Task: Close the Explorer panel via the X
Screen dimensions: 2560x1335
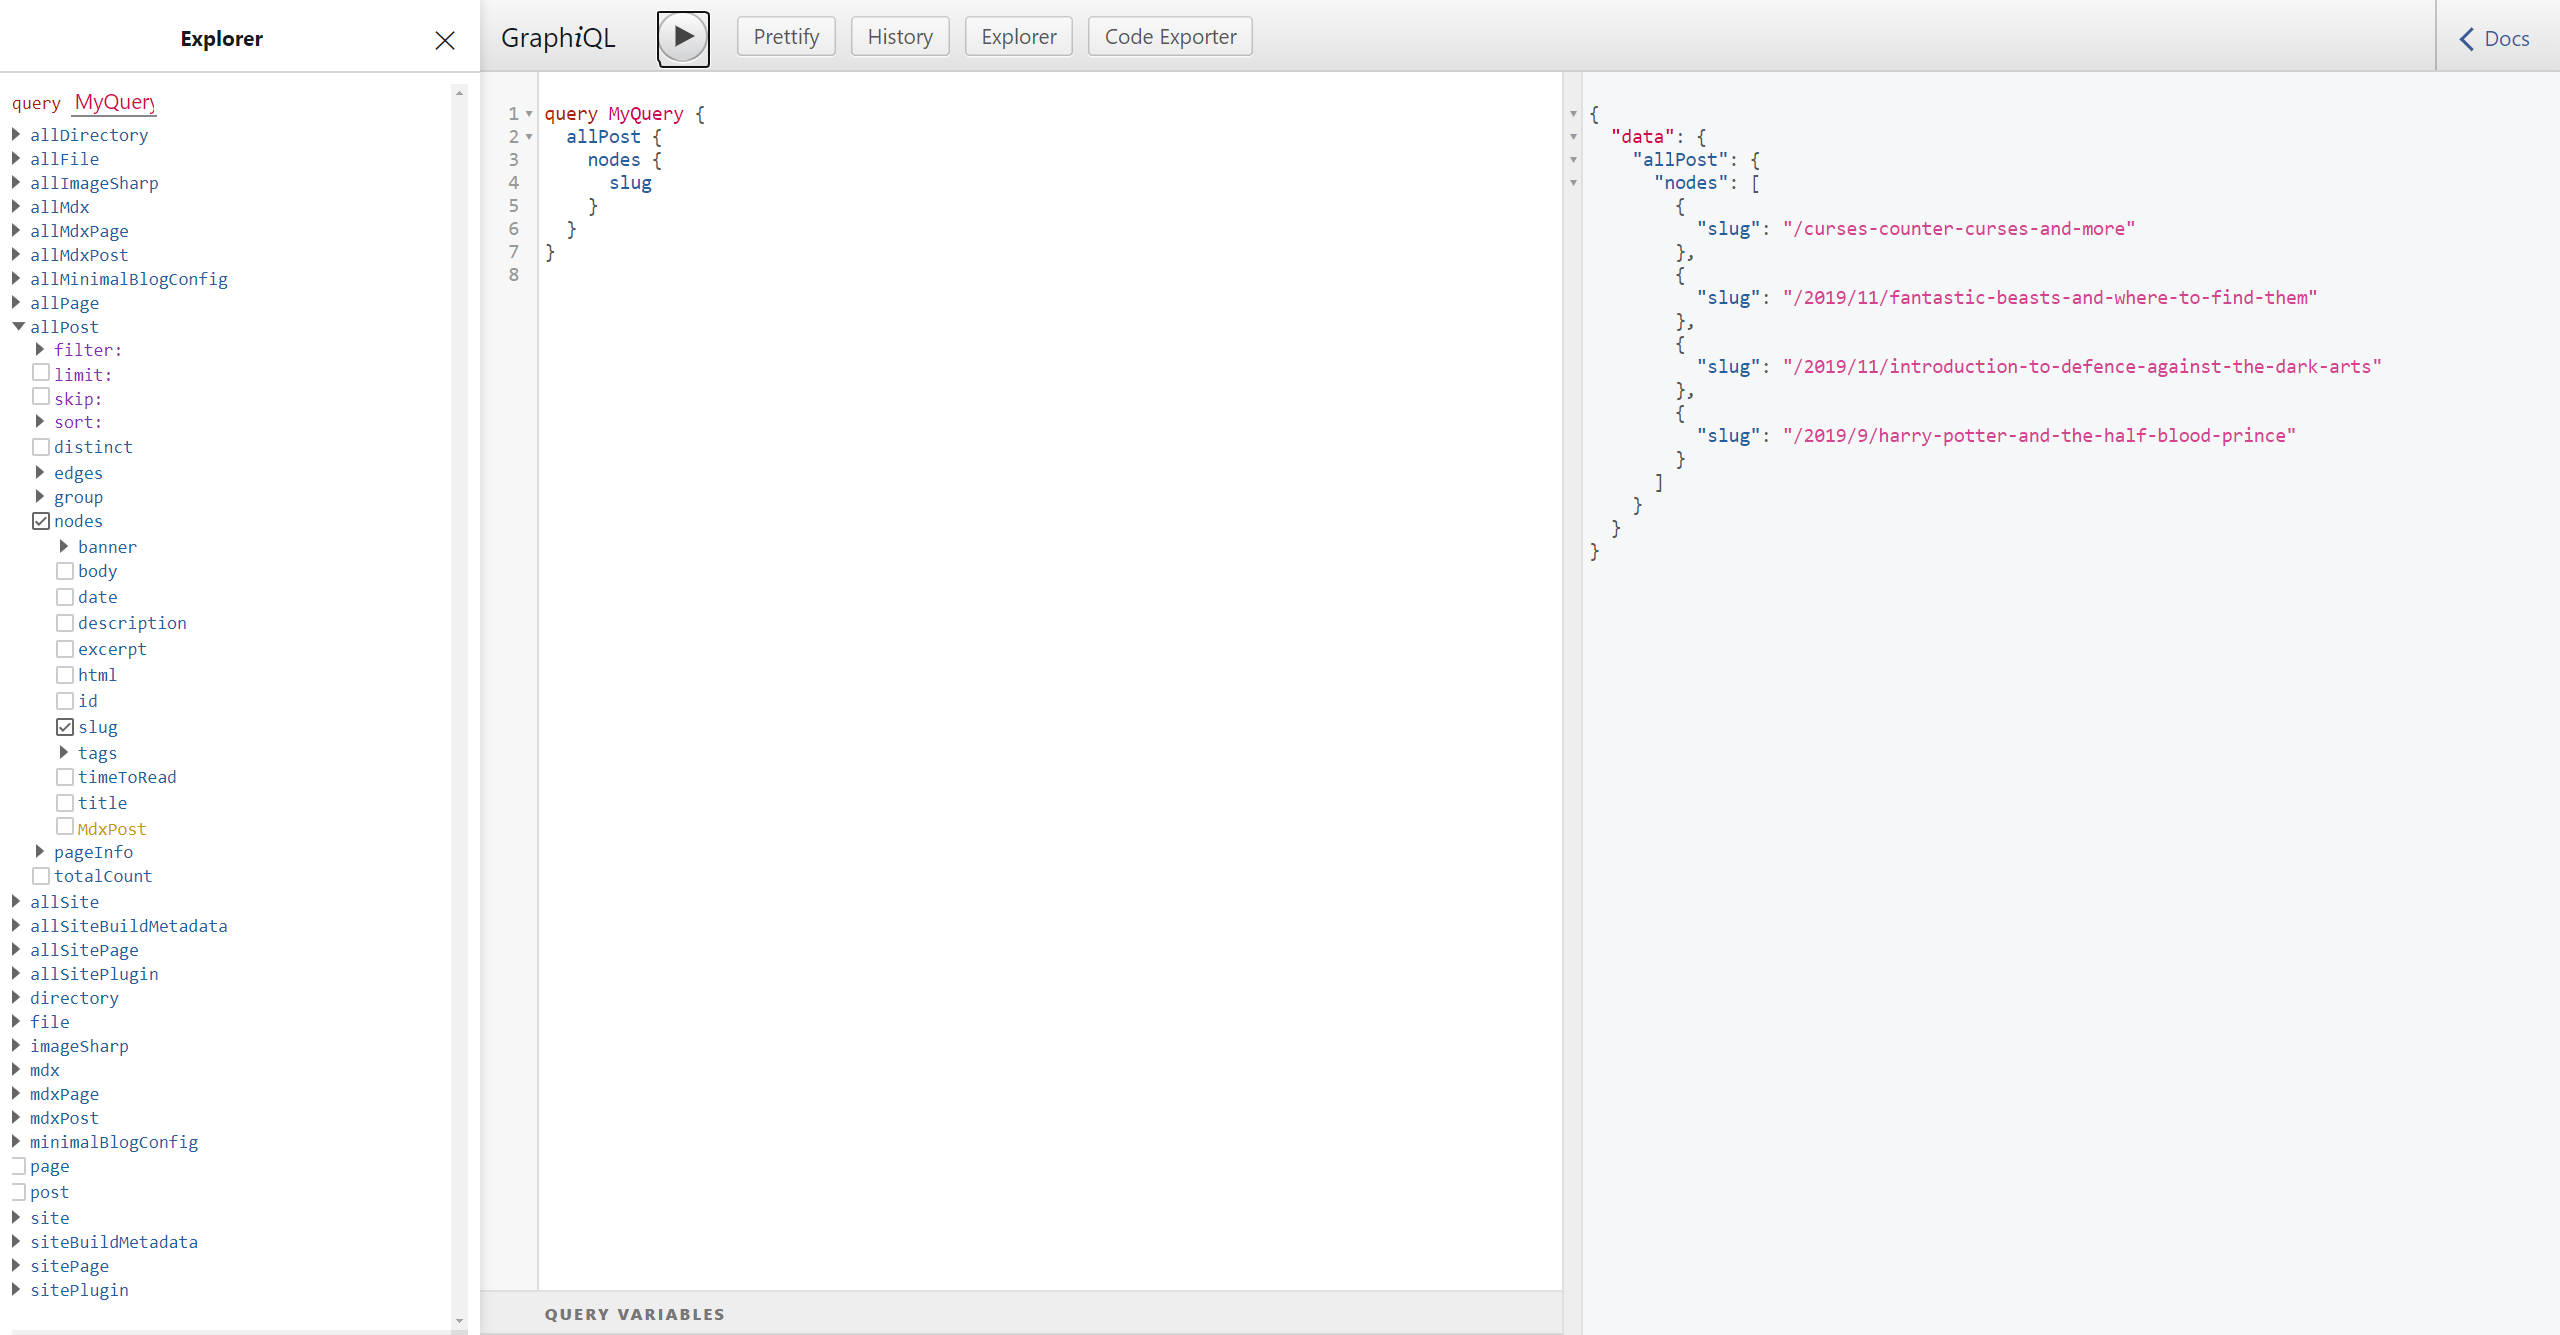Action: click(444, 40)
